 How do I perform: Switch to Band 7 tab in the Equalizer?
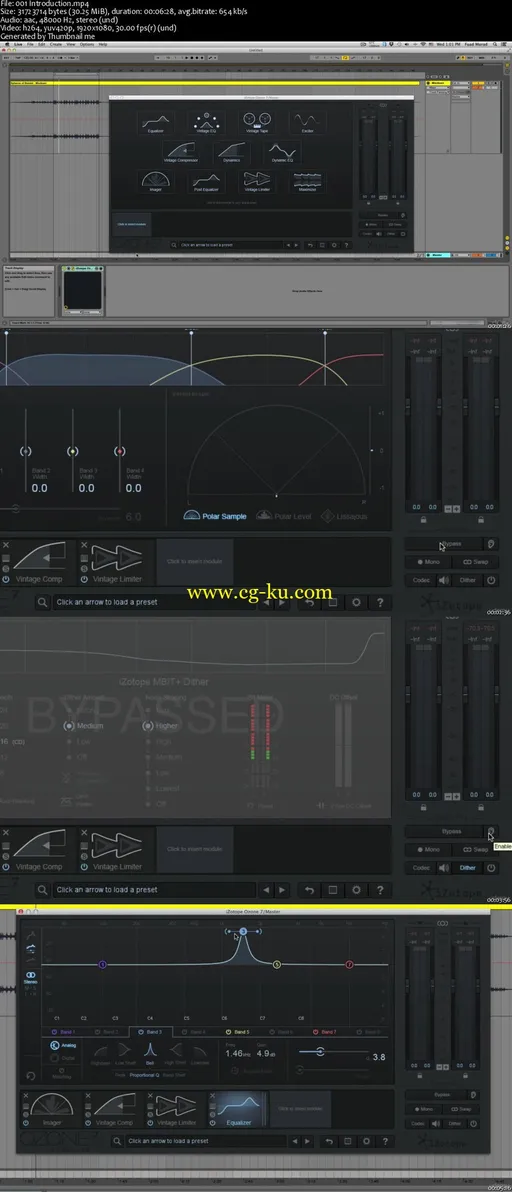point(324,1032)
